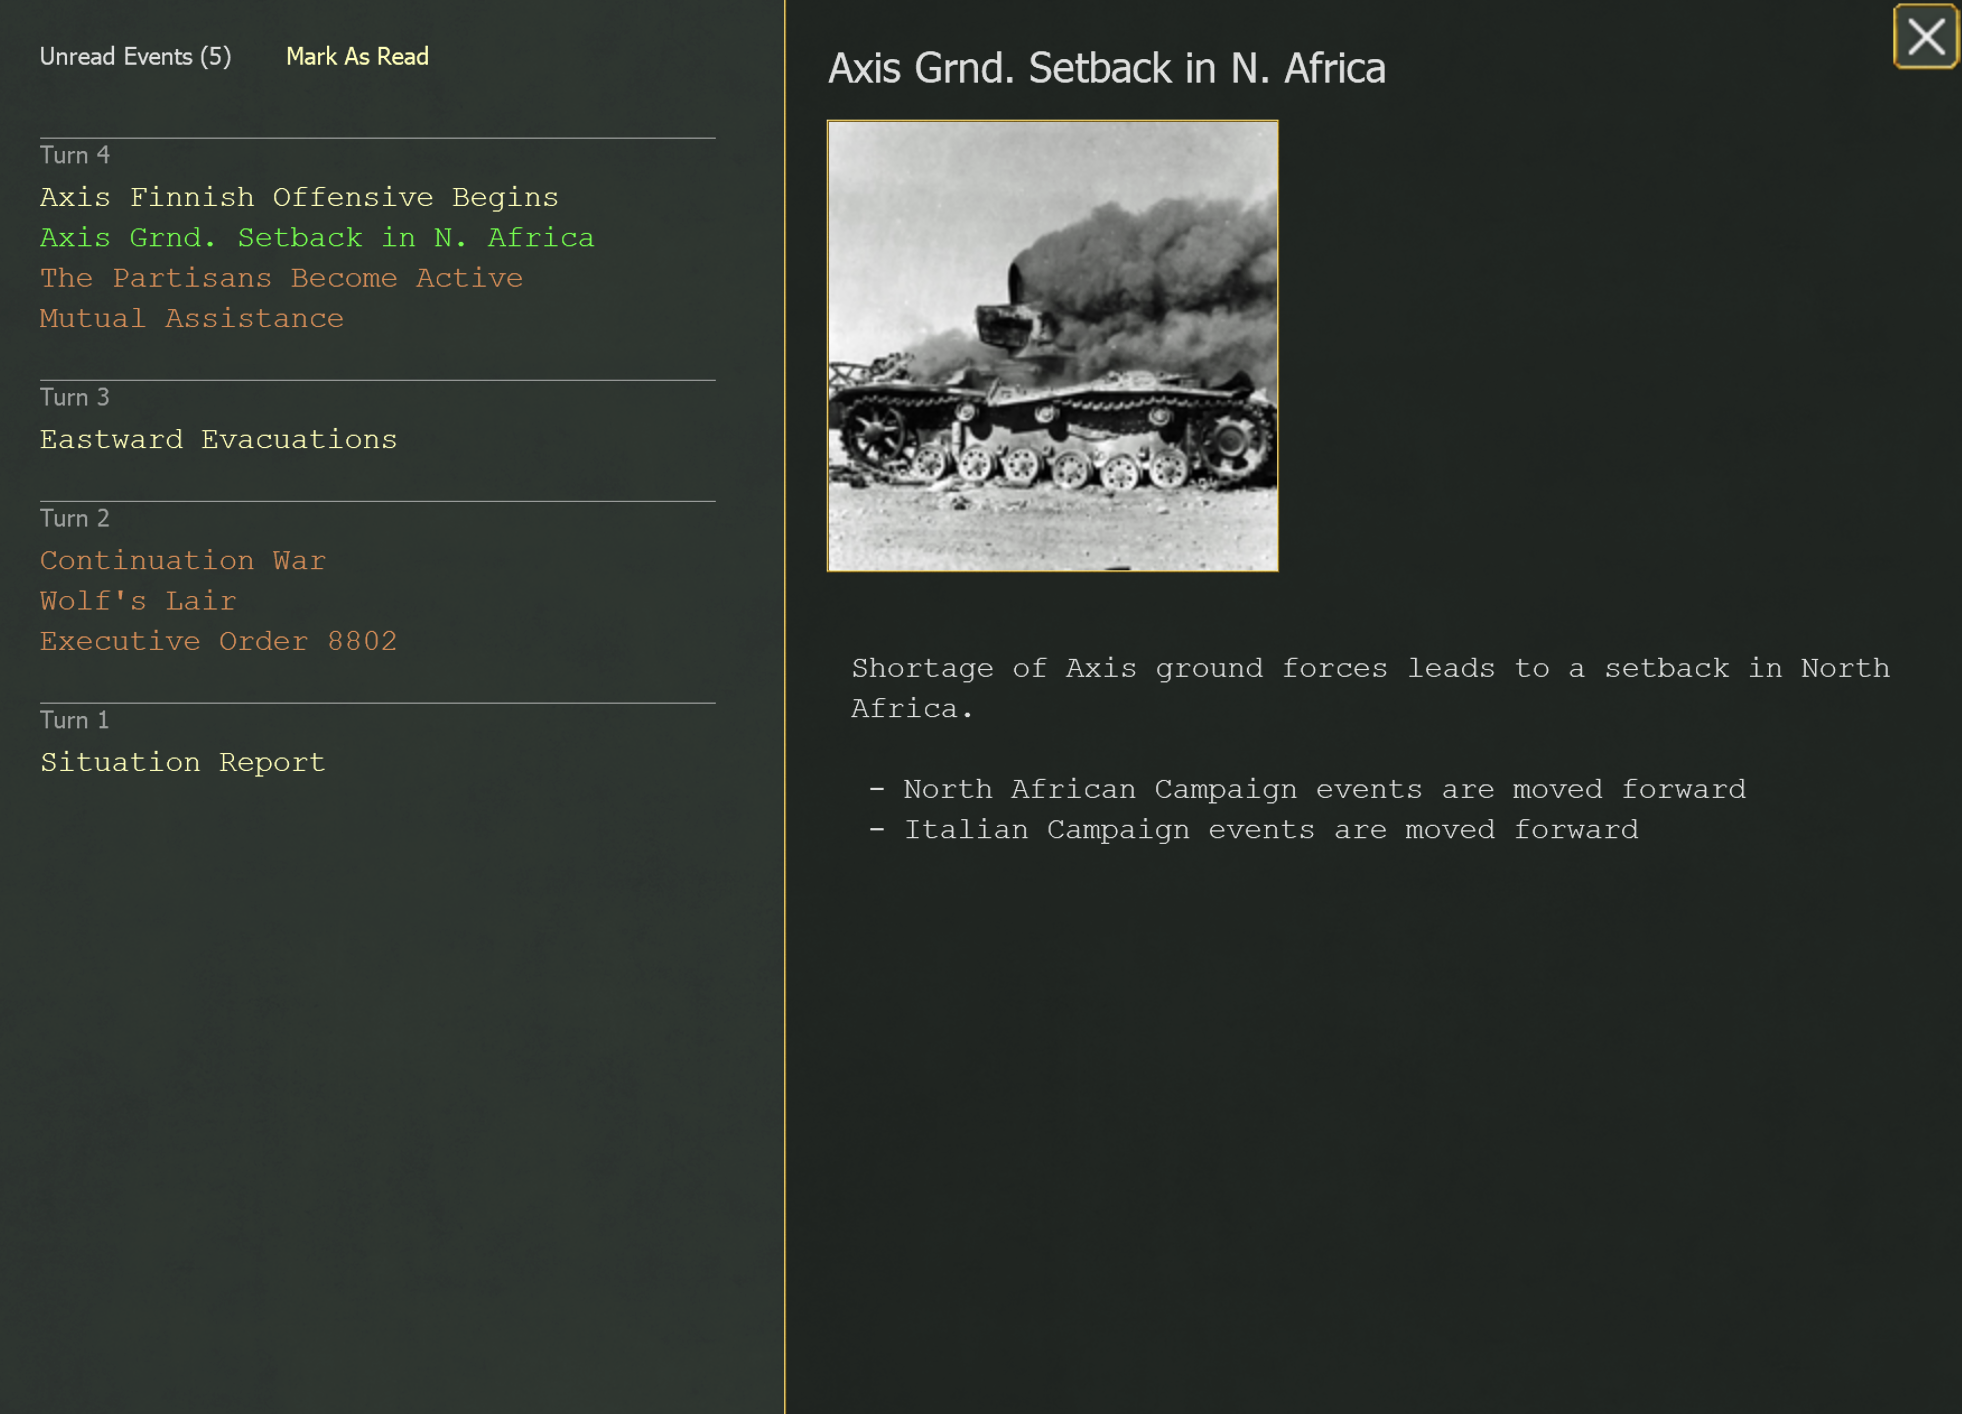Image resolution: width=1962 pixels, height=1414 pixels.
Task: Click the Turn 1 section header
Action: click(x=75, y=721)
